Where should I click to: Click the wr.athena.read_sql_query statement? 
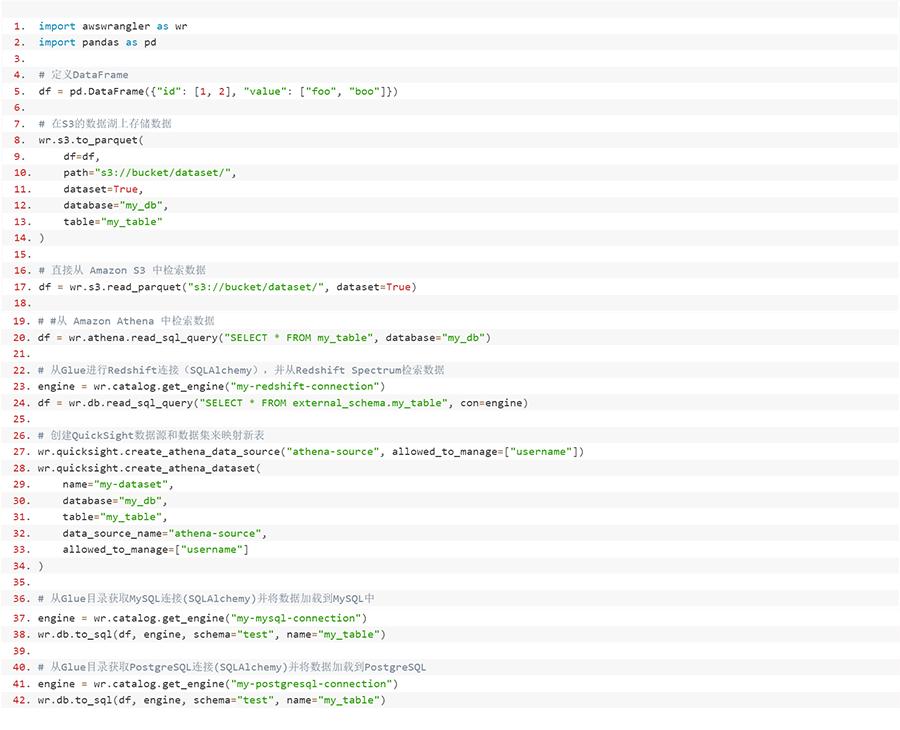pos(265,337)
